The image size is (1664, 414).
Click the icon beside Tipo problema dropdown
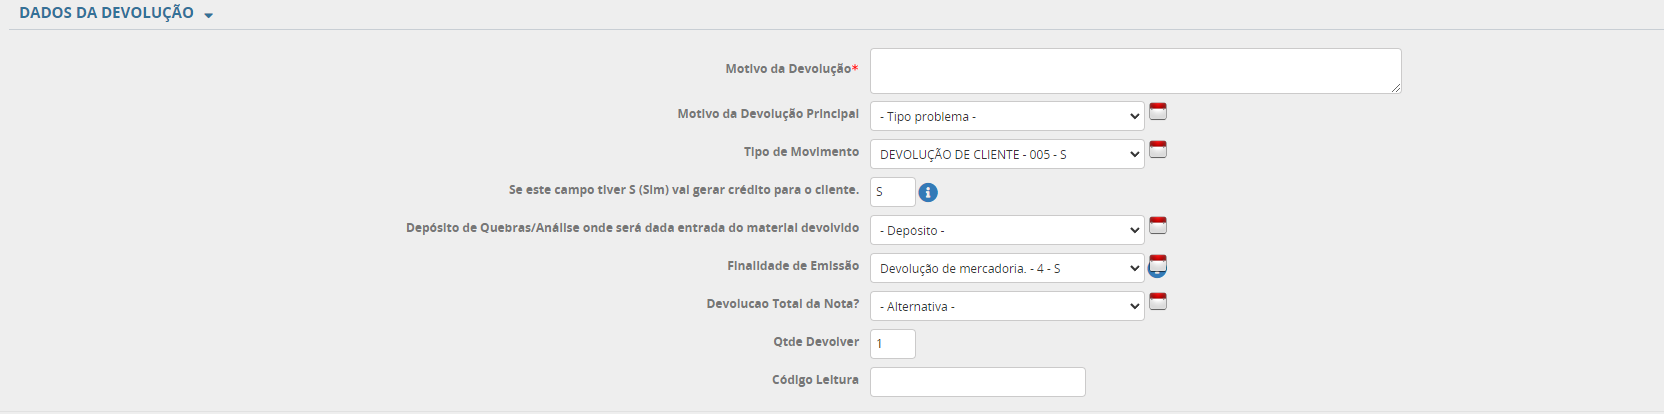pos(1158,111)
